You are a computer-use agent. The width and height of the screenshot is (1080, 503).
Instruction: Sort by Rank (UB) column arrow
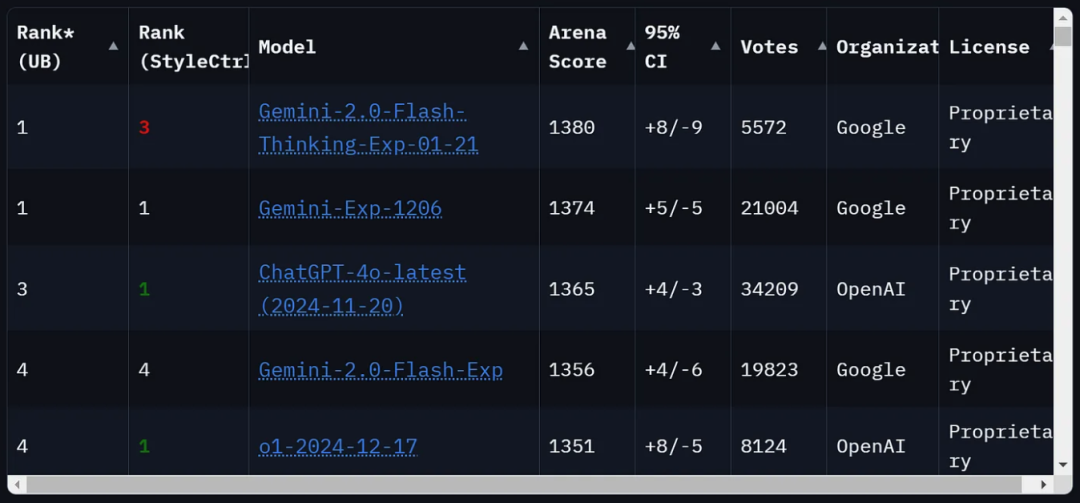coord(113,46)
